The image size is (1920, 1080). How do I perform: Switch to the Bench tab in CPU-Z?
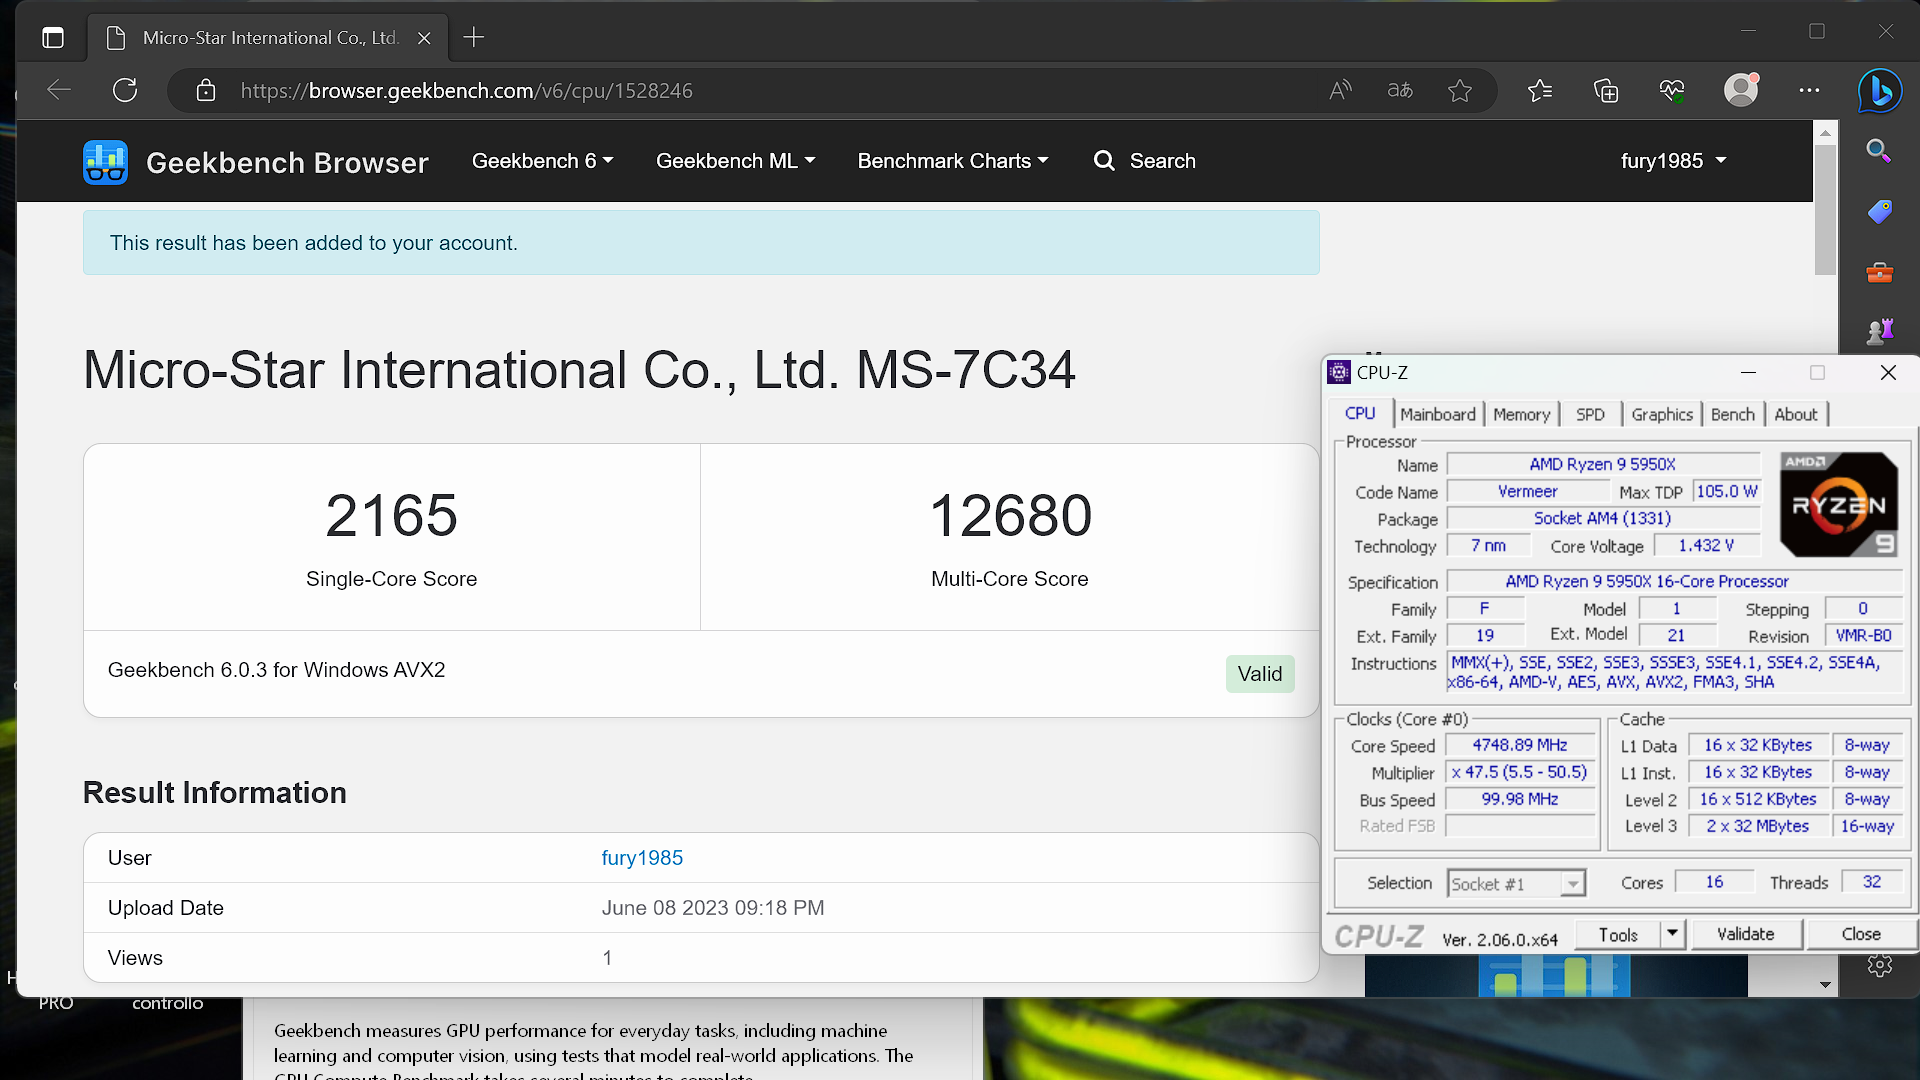click(x=1732, y=415)
